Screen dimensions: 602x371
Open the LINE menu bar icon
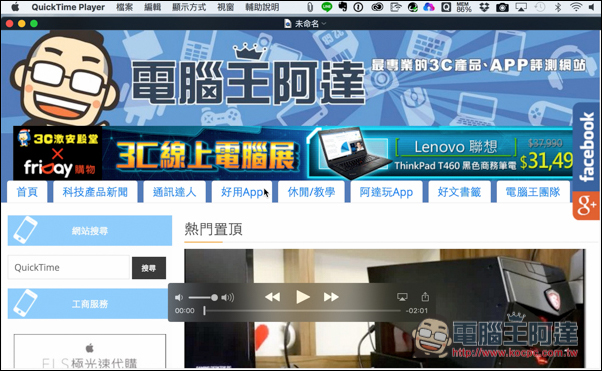coord(327,7)
